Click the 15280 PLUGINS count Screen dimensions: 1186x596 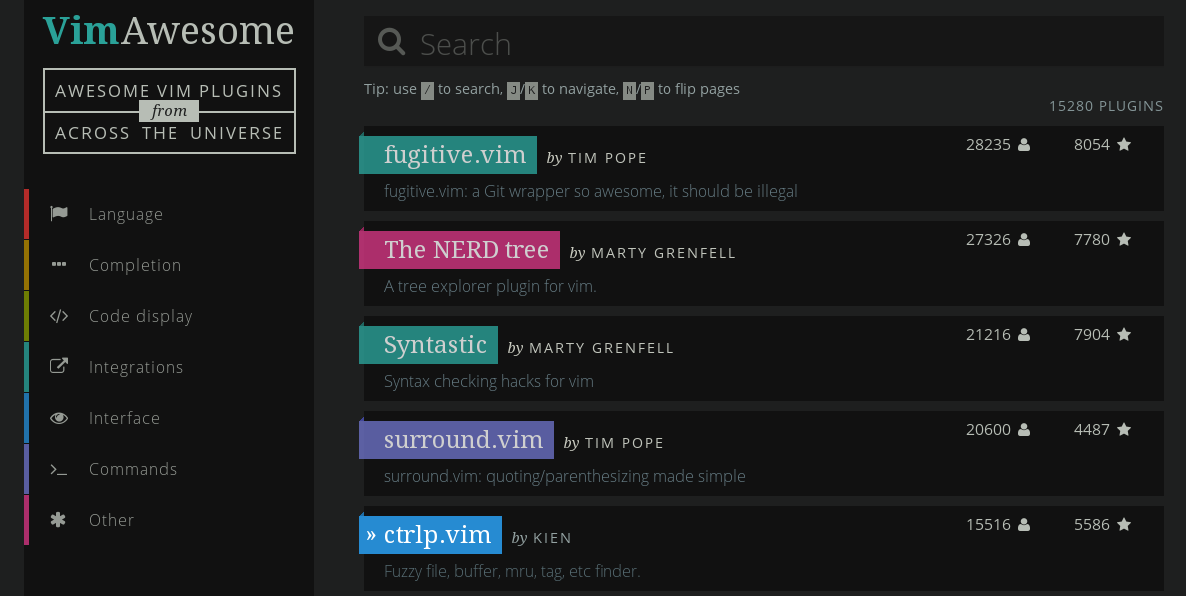(1106, 106)
